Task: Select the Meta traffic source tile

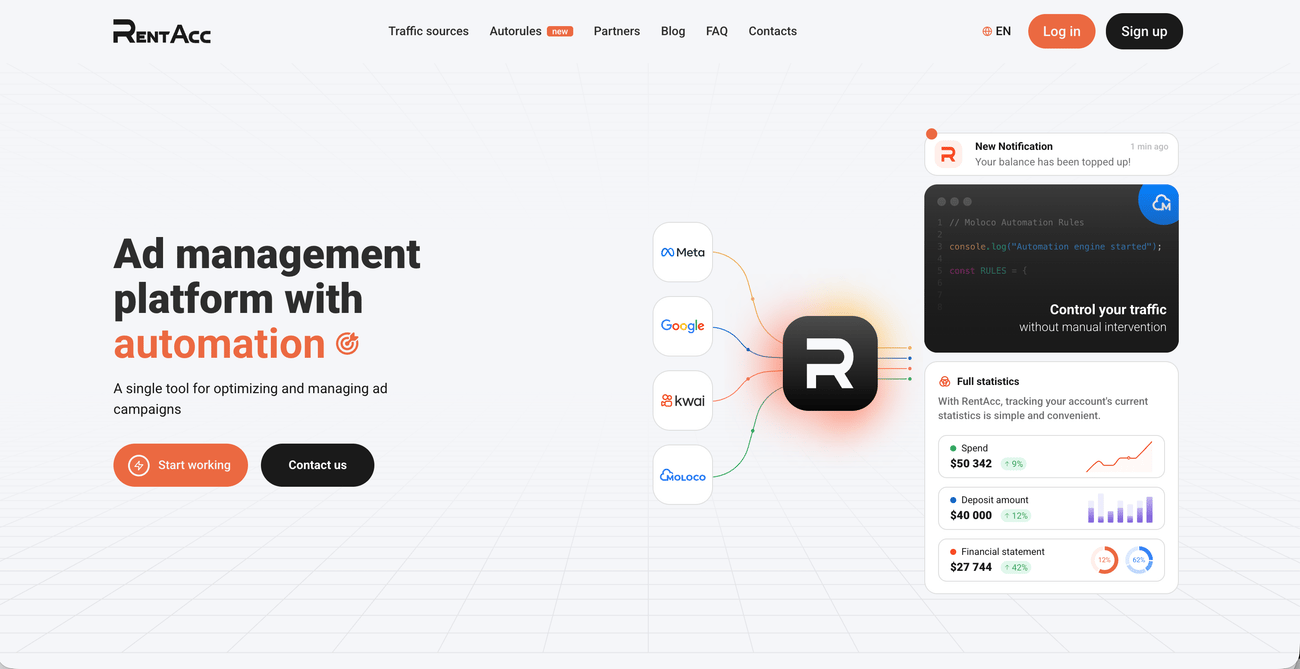Action: coord(683,252)
